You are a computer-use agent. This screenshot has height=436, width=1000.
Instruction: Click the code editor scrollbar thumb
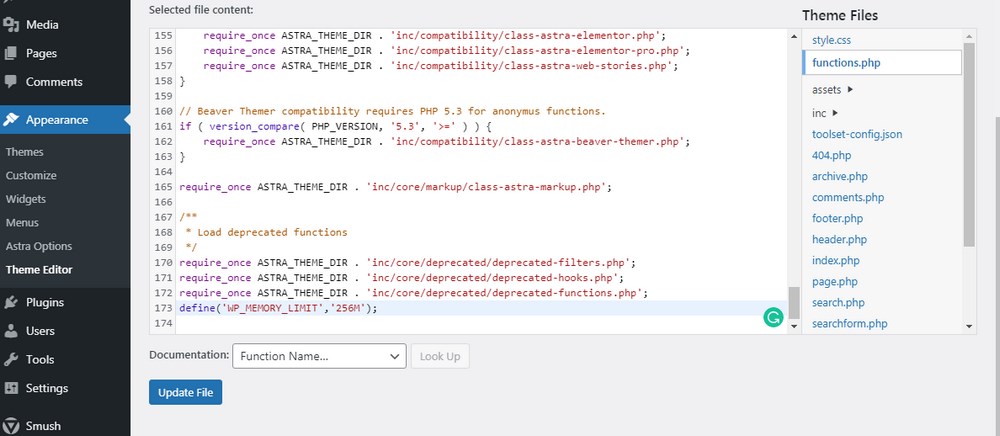coord(794,303)
